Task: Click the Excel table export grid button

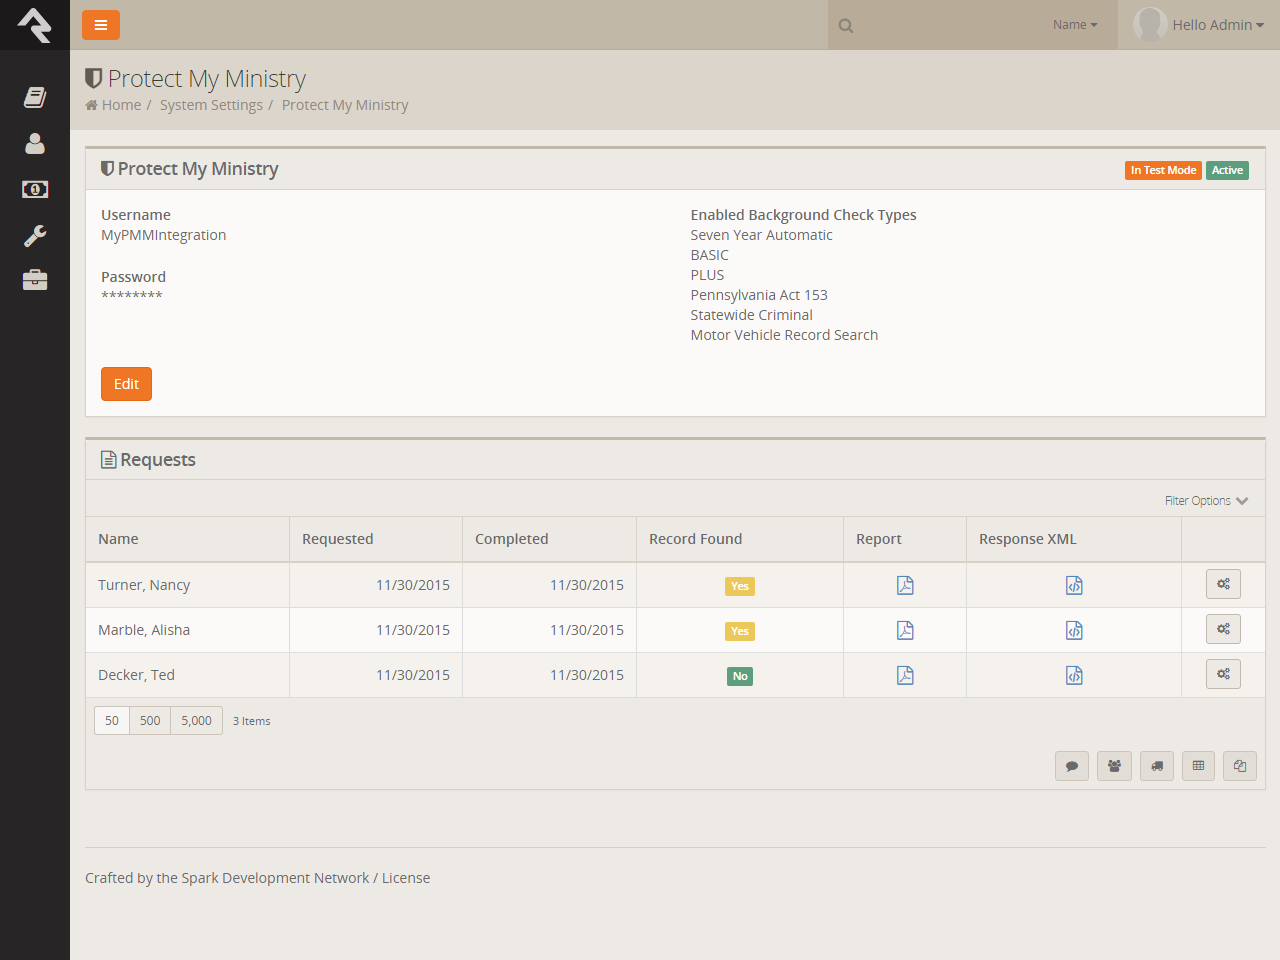Action: 1198,766
